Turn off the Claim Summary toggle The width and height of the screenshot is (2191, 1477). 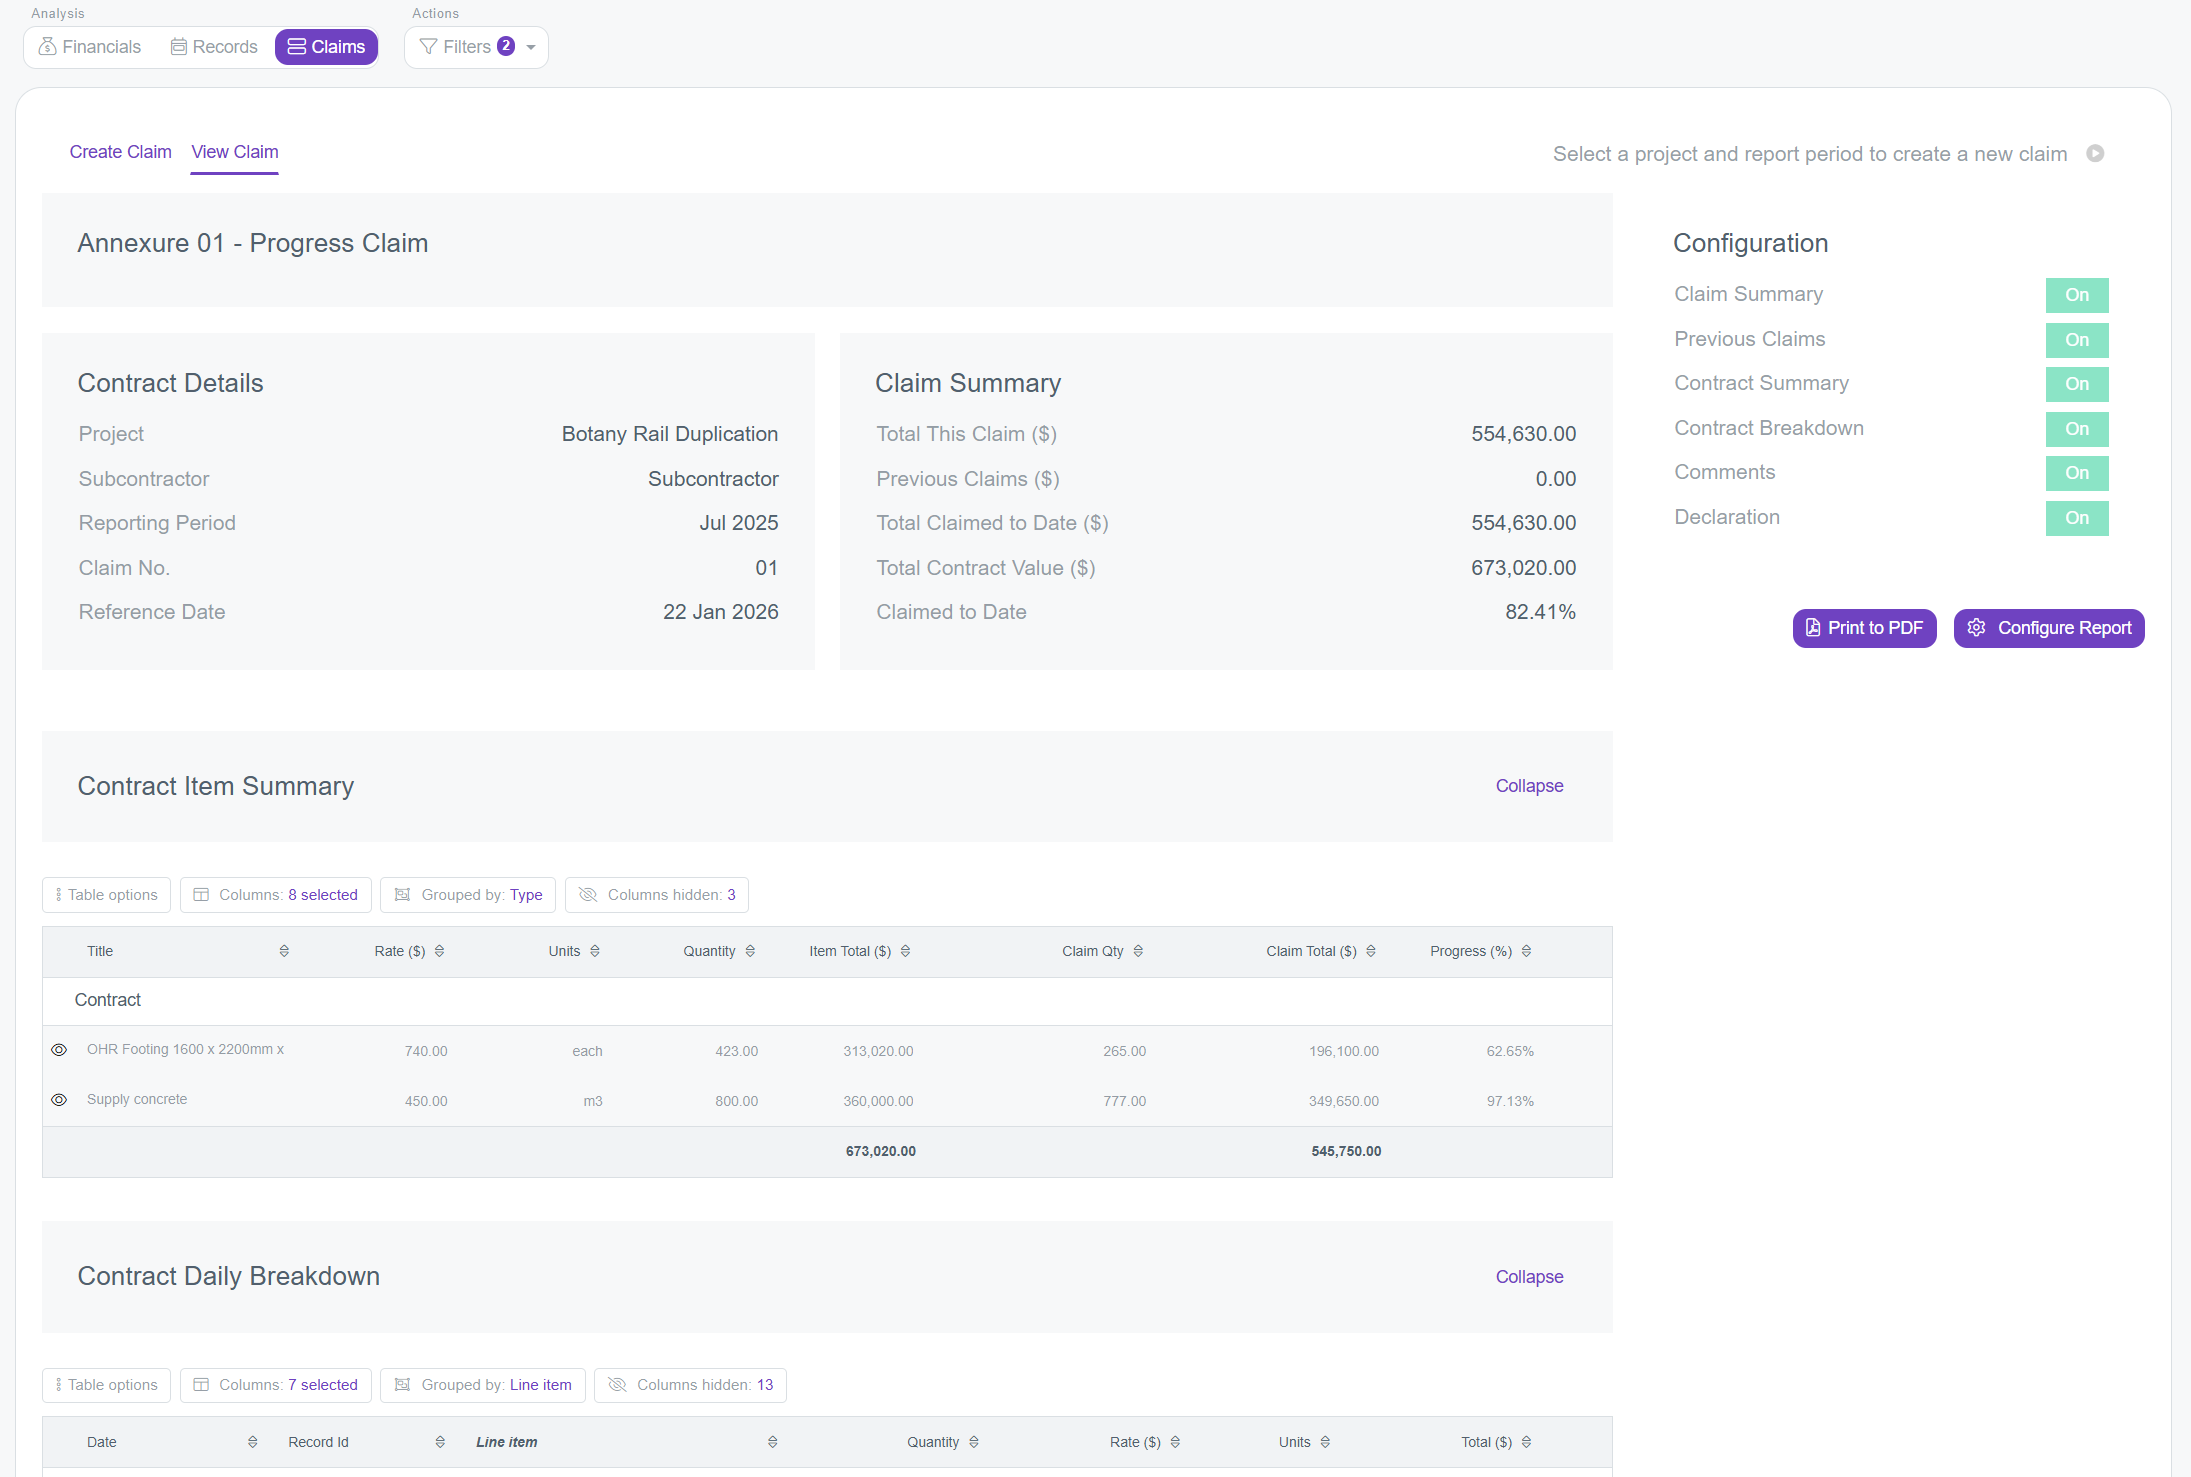click(2076, 295)
